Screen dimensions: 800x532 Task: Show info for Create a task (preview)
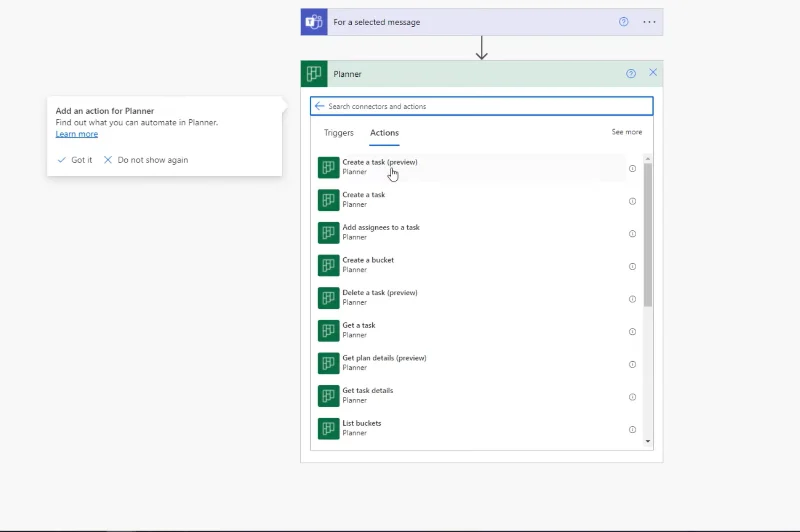632,168
